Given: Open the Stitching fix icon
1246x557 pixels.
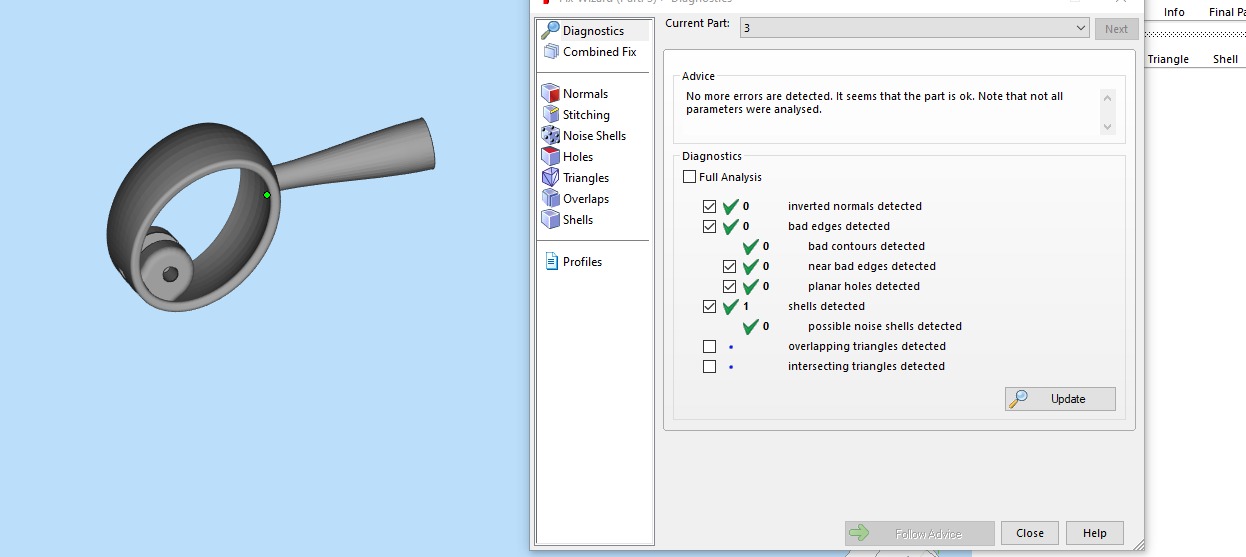Looking at the screenshot, I should pos(550,114).
